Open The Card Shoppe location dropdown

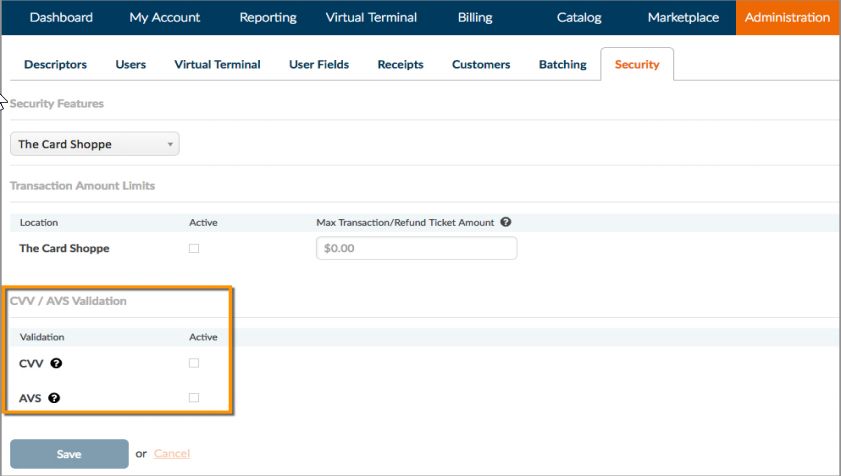coord(95,144)
